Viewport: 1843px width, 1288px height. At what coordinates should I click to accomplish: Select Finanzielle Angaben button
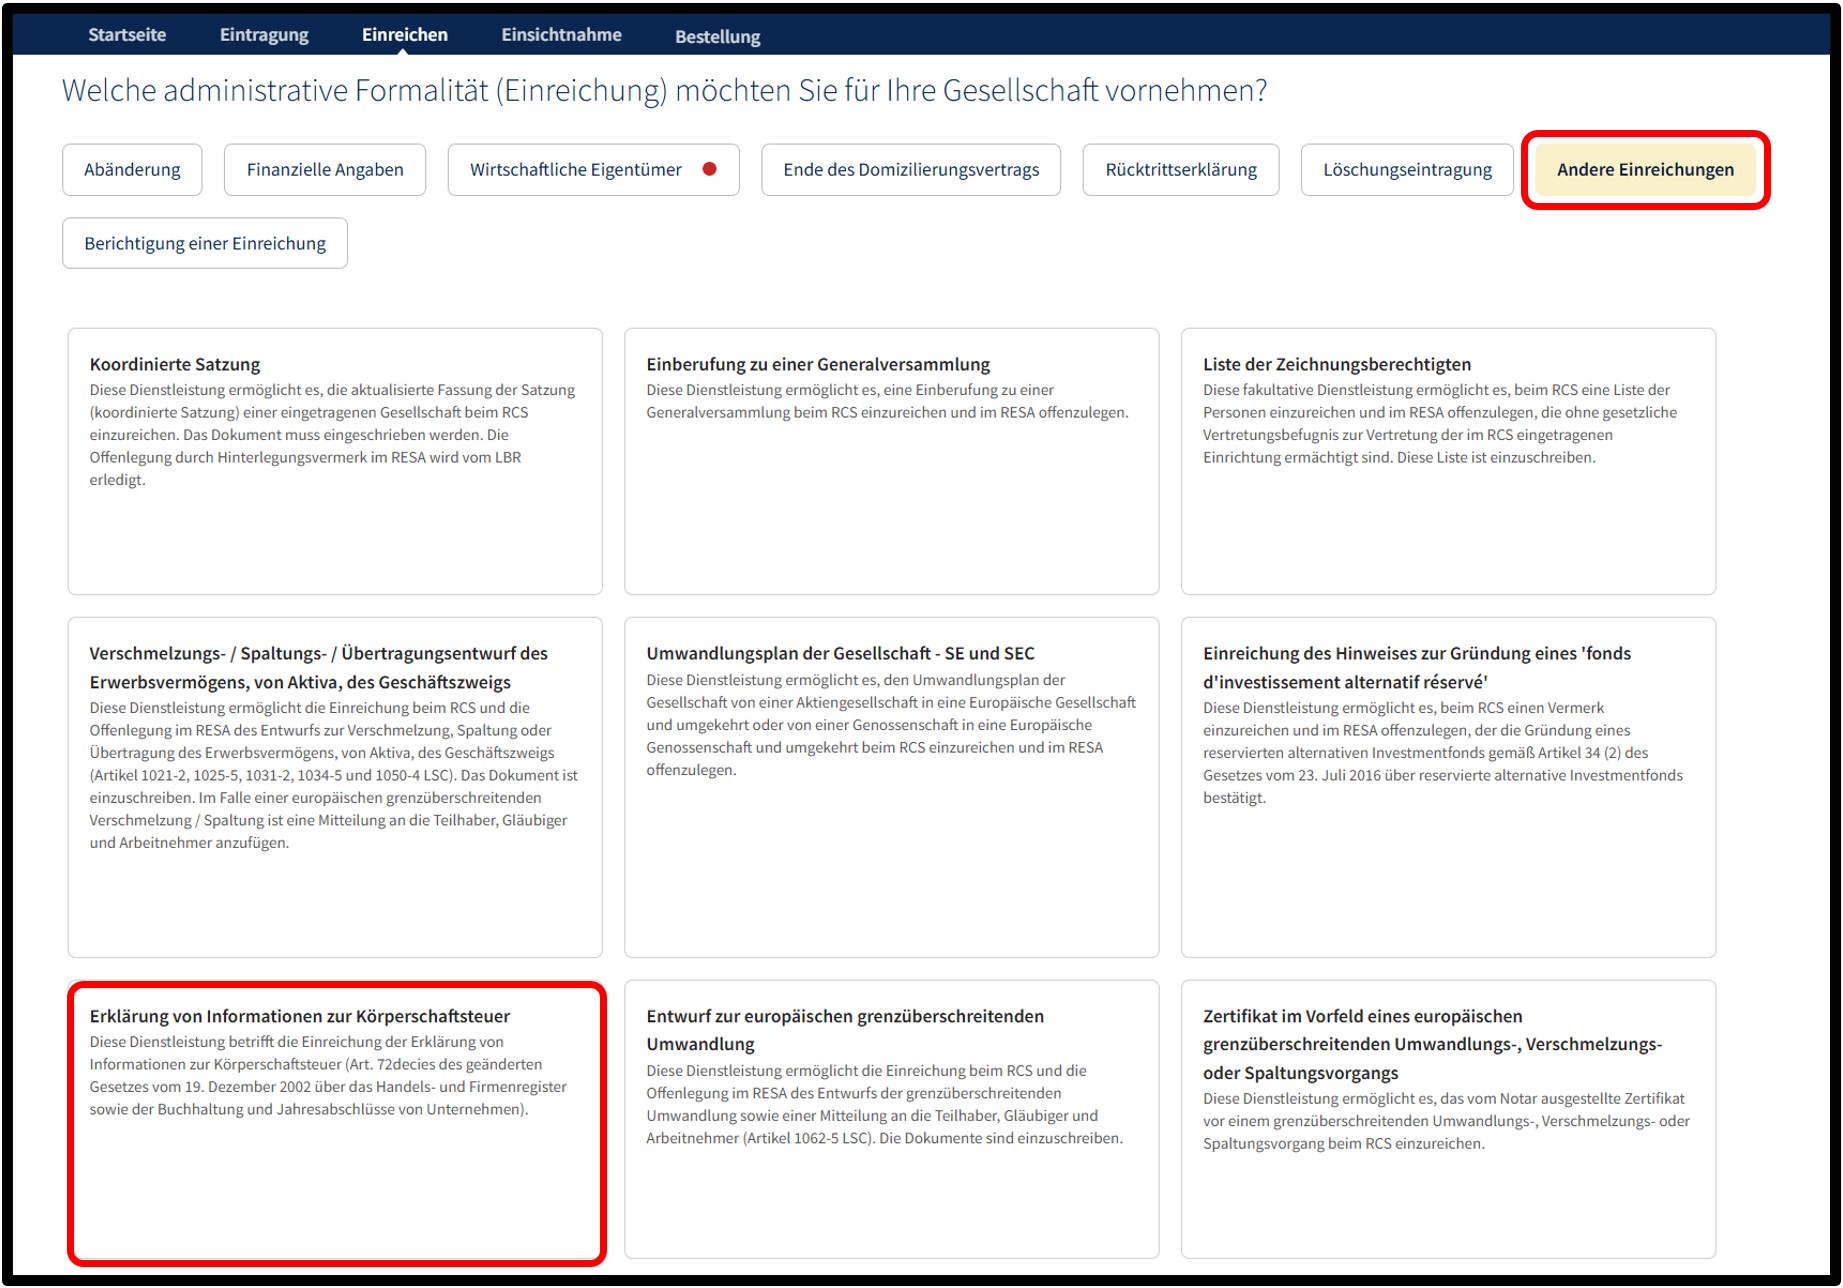pyautogui.click(x=325, y=170)
